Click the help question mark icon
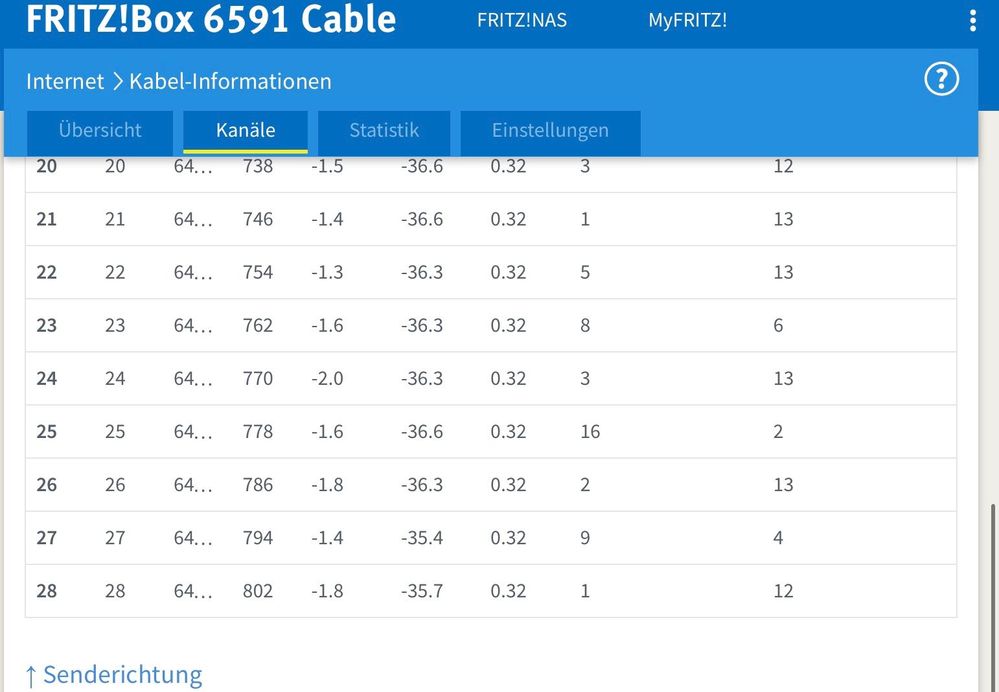This screenshot has height=692, width=999. (x=941, y=80)
